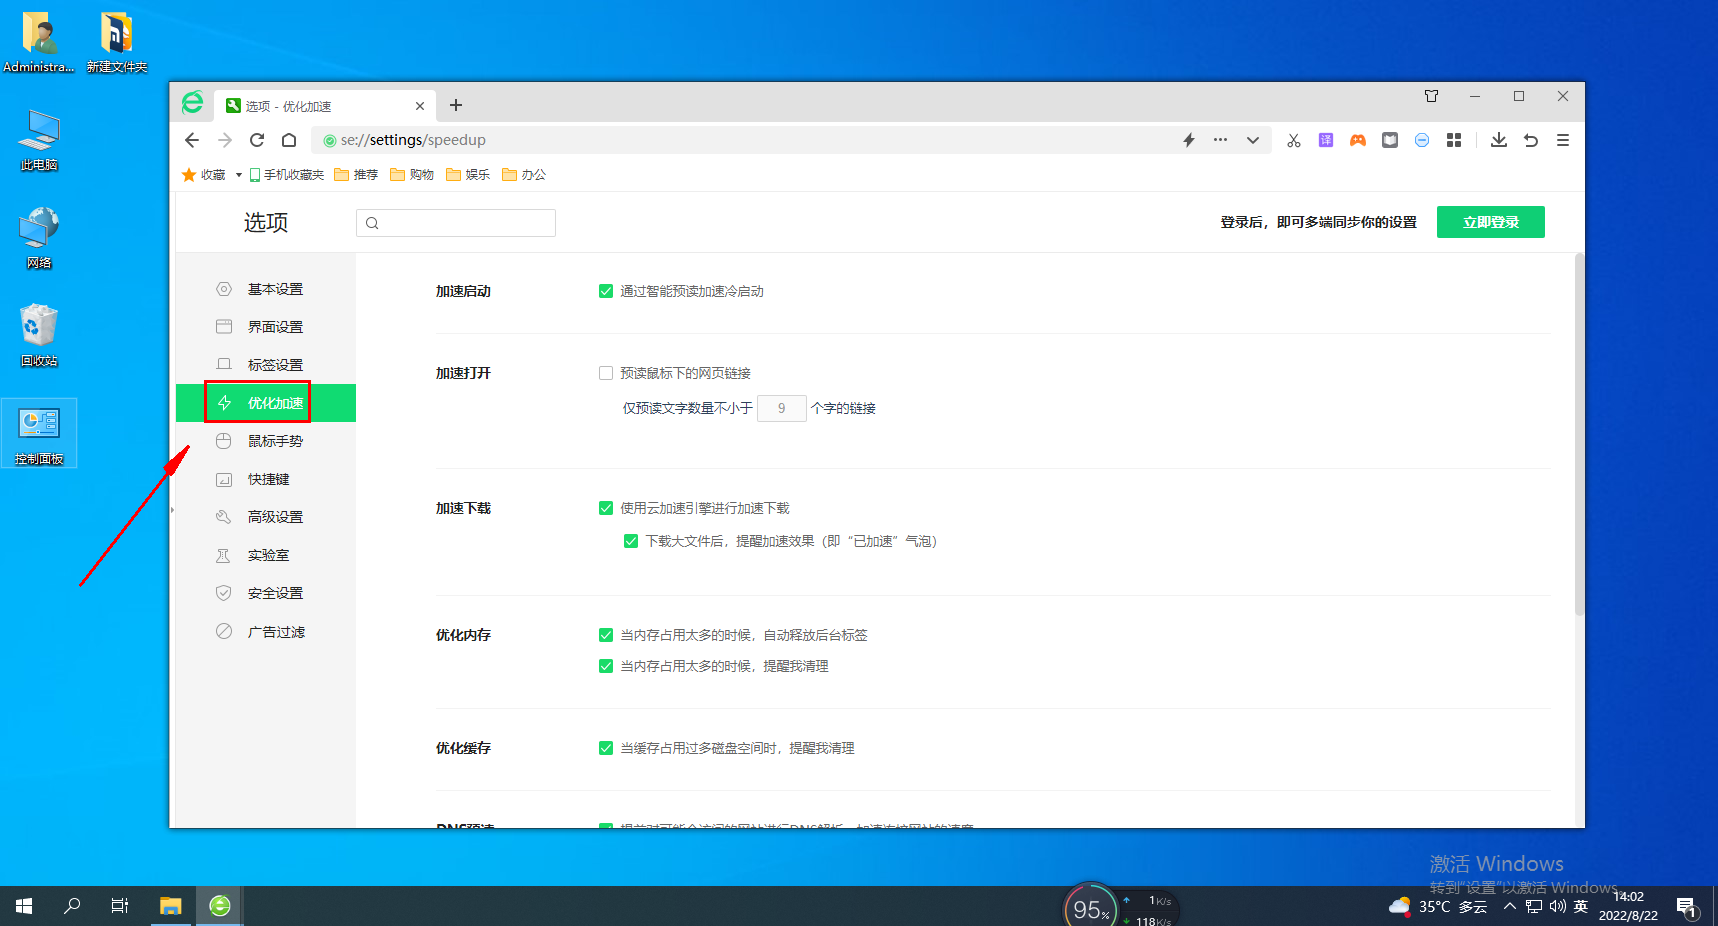
Task: Close the 选项 - 优化加速 tab
Action: [420, 106]
